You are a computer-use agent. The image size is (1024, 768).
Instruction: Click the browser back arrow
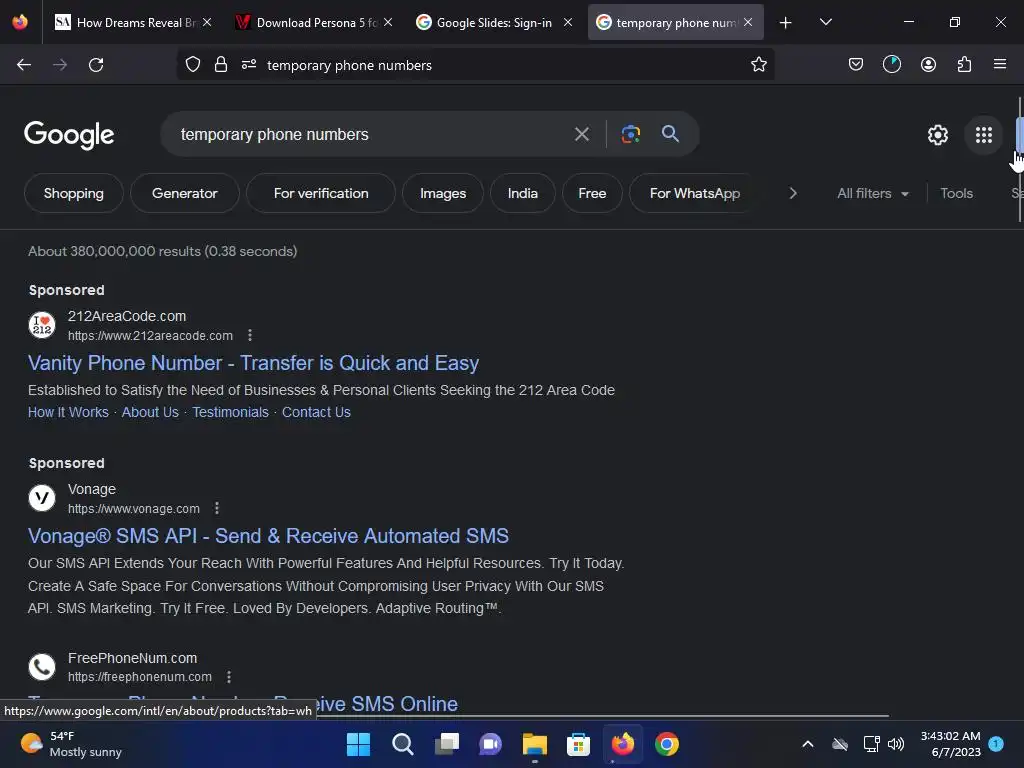pyautogui.click(x=24, y=65)
